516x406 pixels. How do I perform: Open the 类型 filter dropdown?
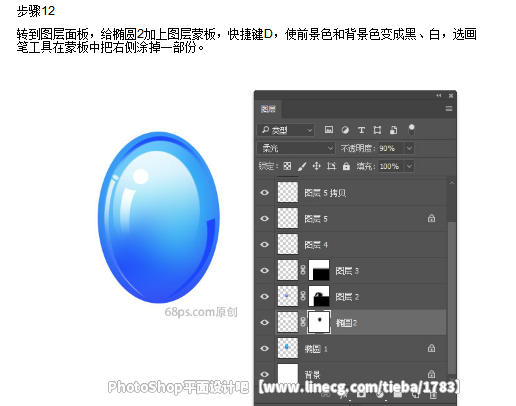pyautogui.click(x=286, y=130)
